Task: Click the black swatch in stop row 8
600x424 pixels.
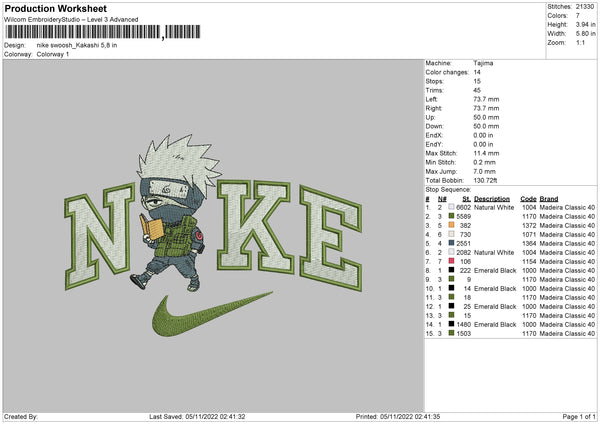Action: [451, 270]
